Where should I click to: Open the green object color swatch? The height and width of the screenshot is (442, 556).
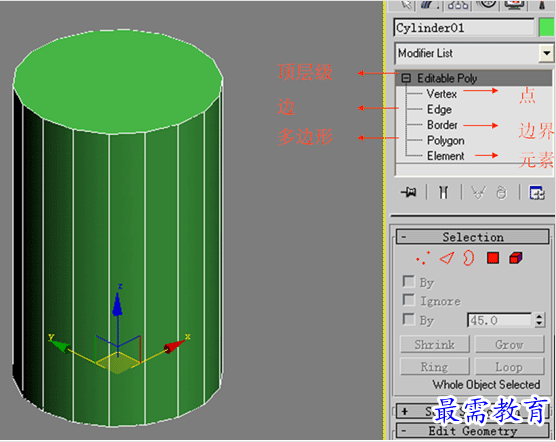tap(546, 28)
